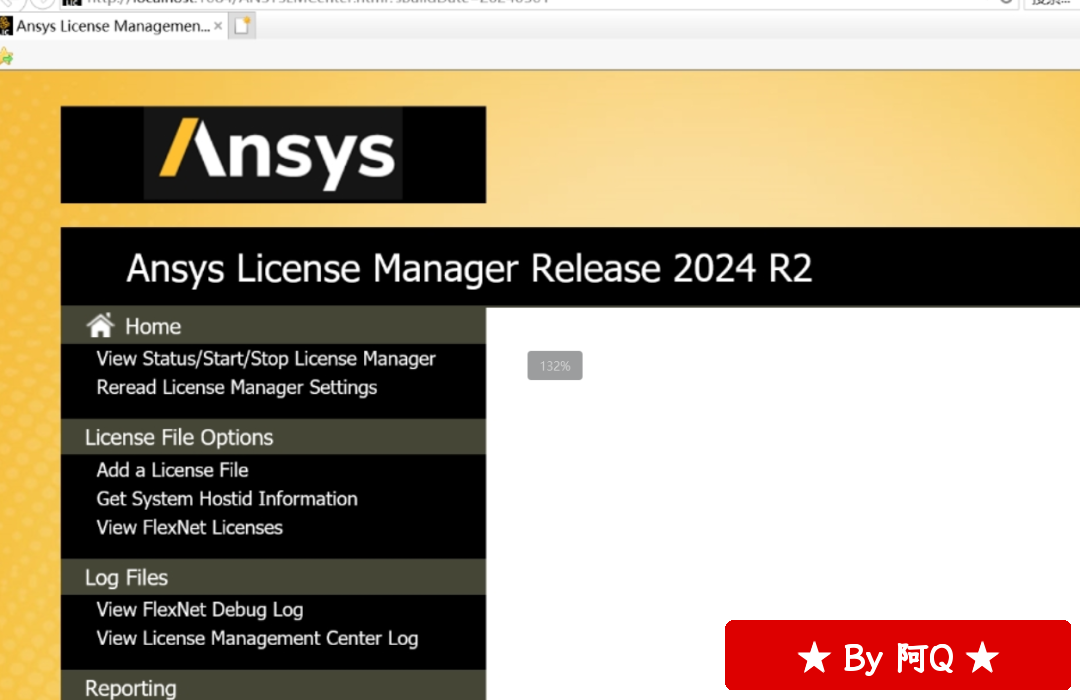Viewport: 1080px width, 700px height.
Task: Click the Reporting section heading
Action: click(131, 688)
